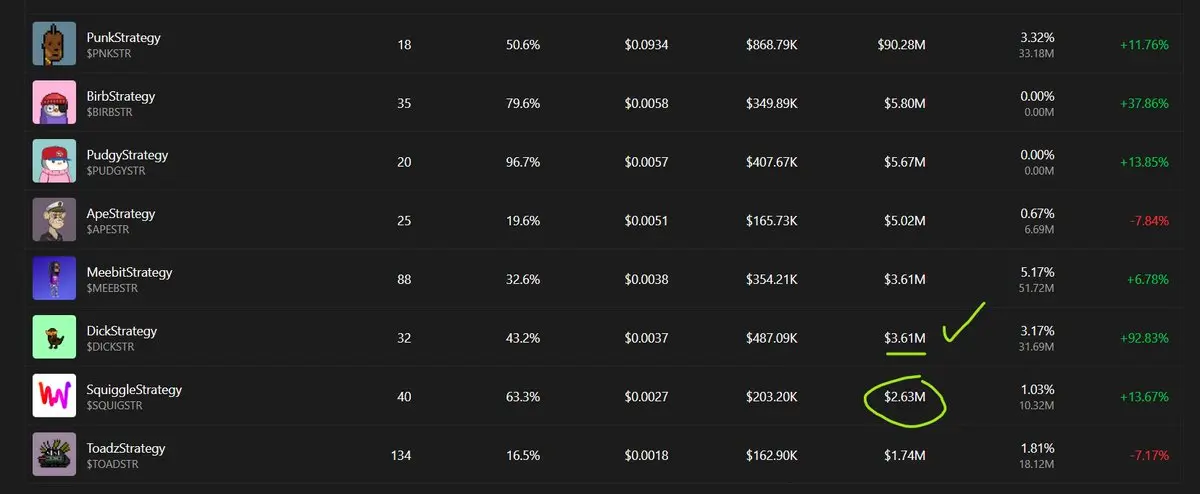
Task: Open the PunkStrategy token name link
Action: point(123,37)
